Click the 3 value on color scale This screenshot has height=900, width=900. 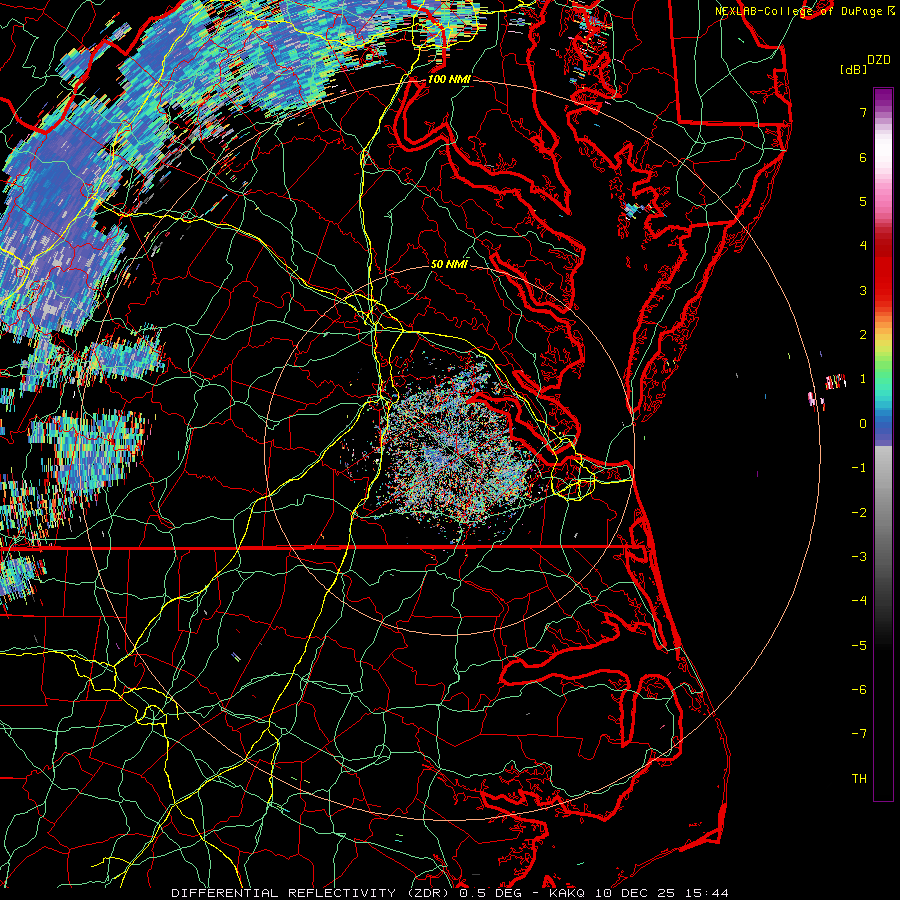coord(863,290)
